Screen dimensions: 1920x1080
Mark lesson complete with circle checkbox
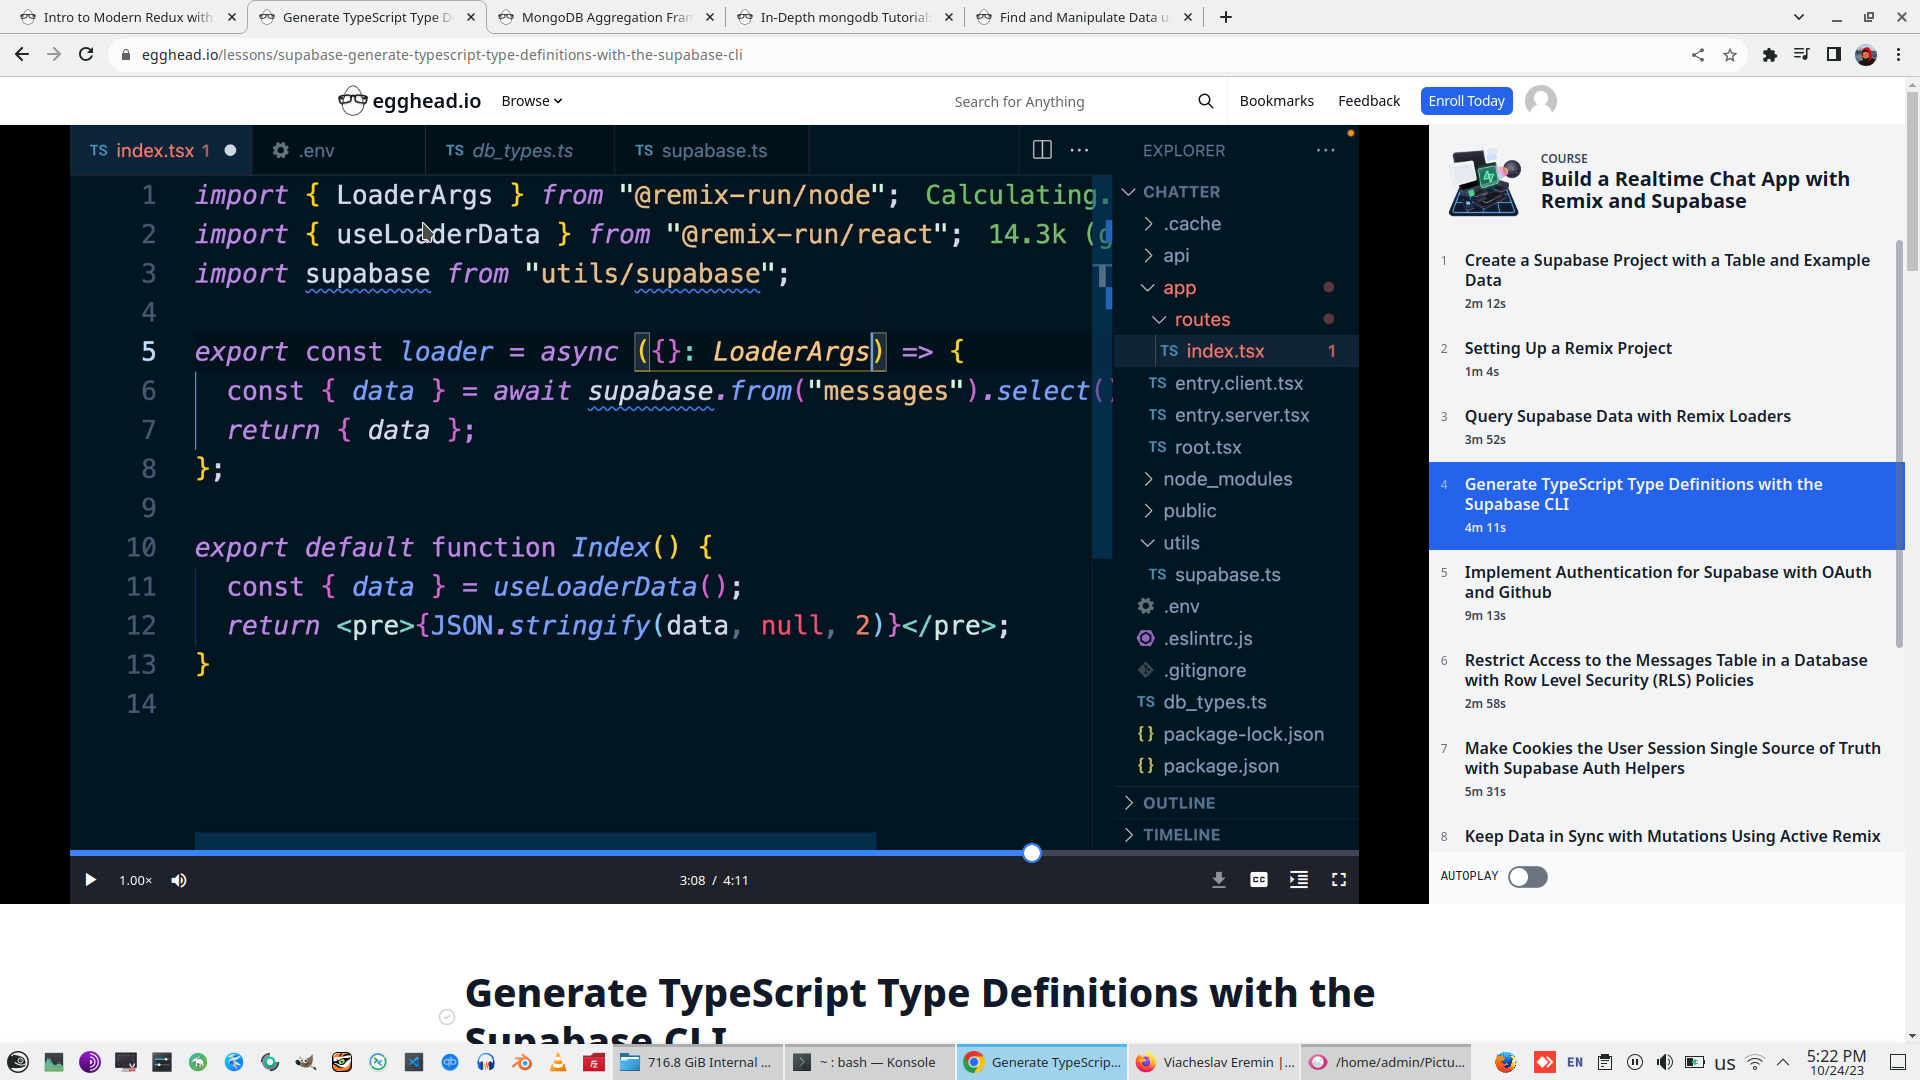[447, 1017]
